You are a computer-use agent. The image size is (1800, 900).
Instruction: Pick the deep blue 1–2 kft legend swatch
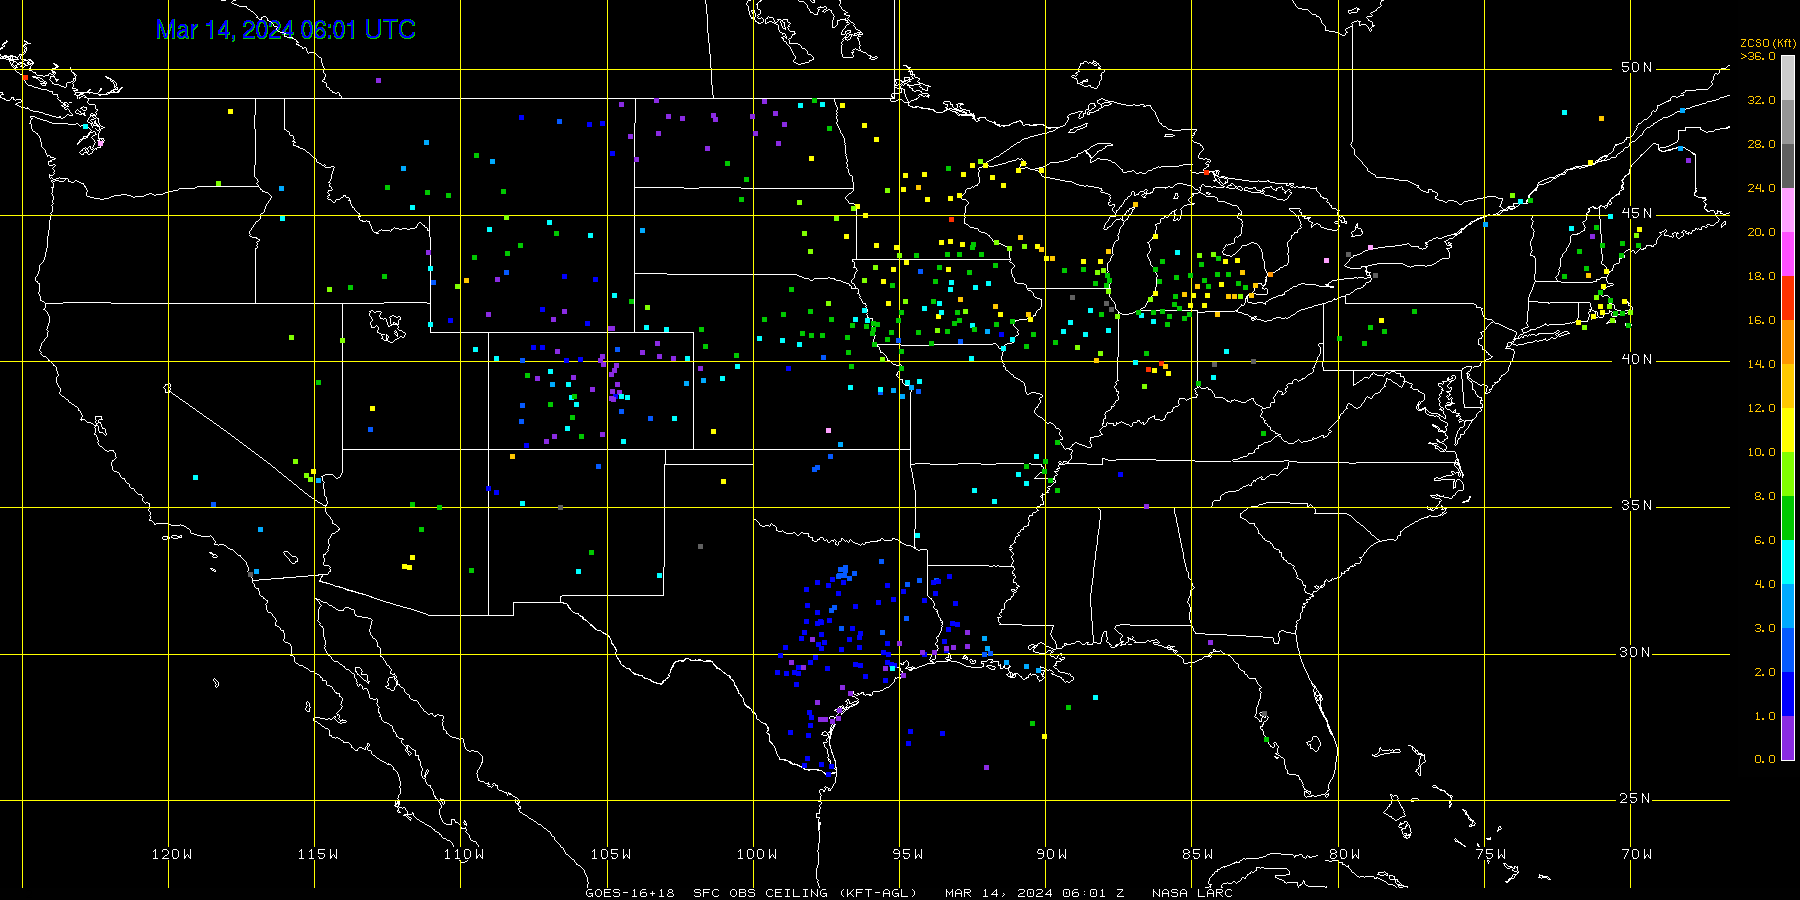pos(1788,694)
